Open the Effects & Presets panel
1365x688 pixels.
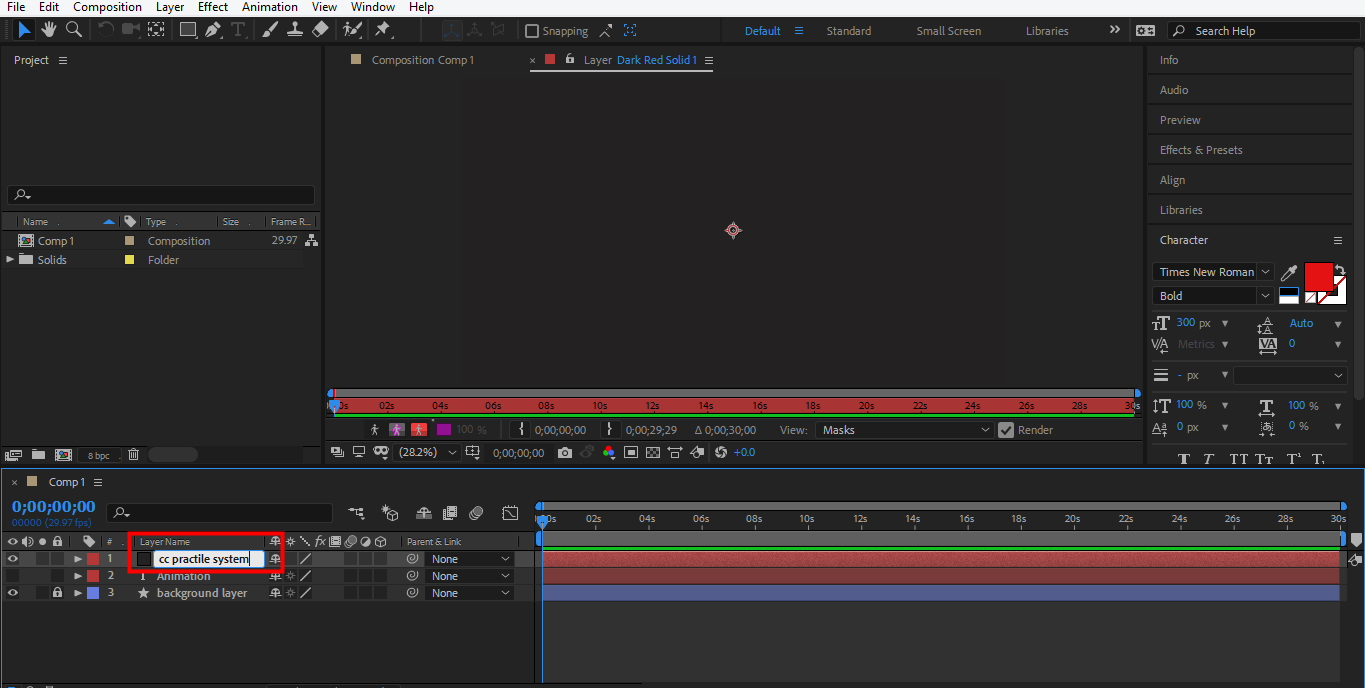pyautogui.click(x=1201, y=150)
